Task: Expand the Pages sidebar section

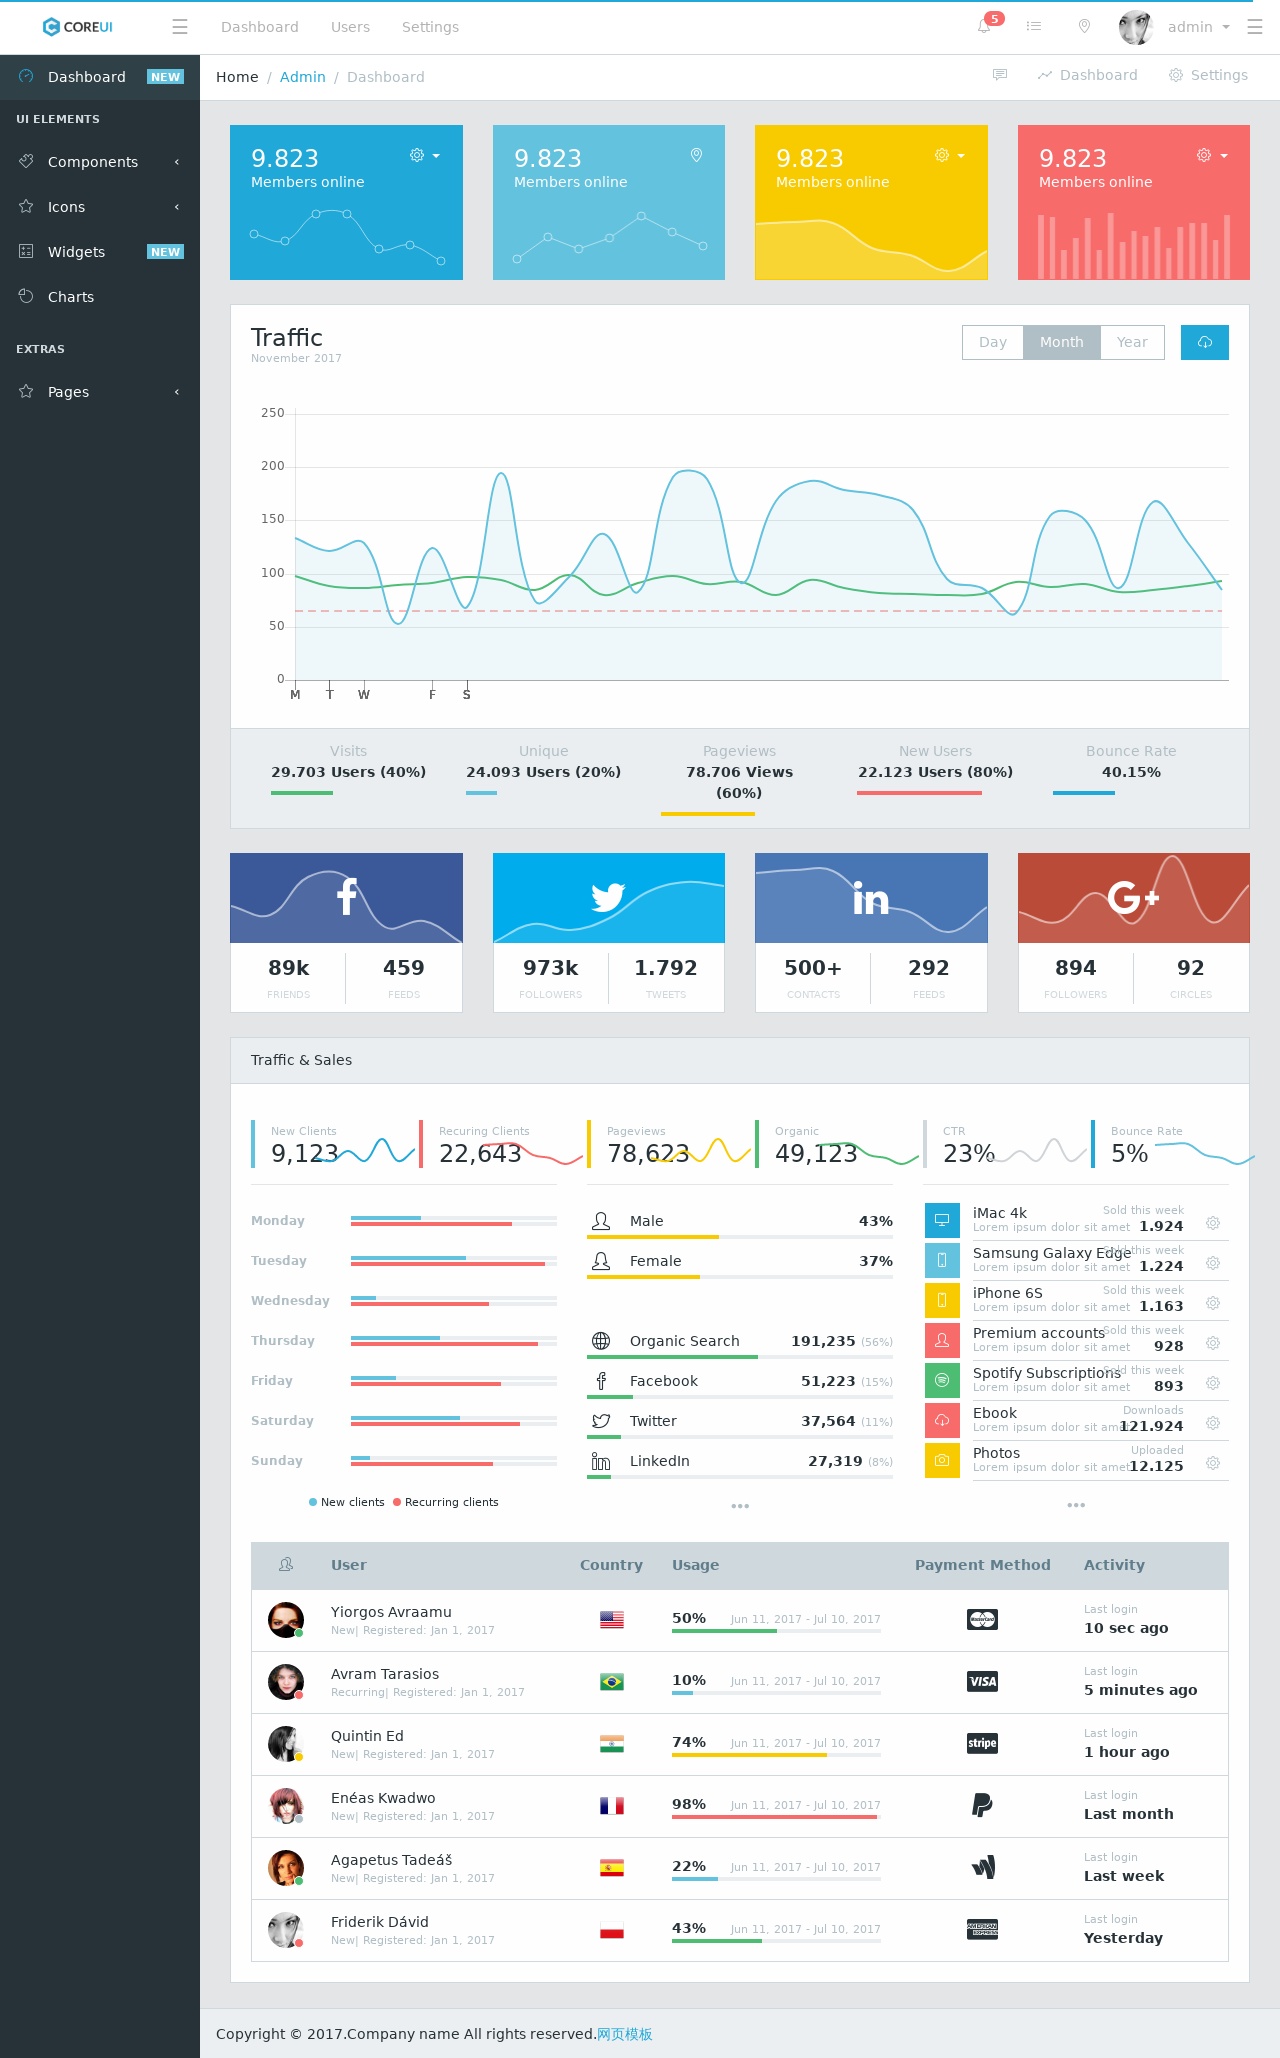Action: coord(100,392)
